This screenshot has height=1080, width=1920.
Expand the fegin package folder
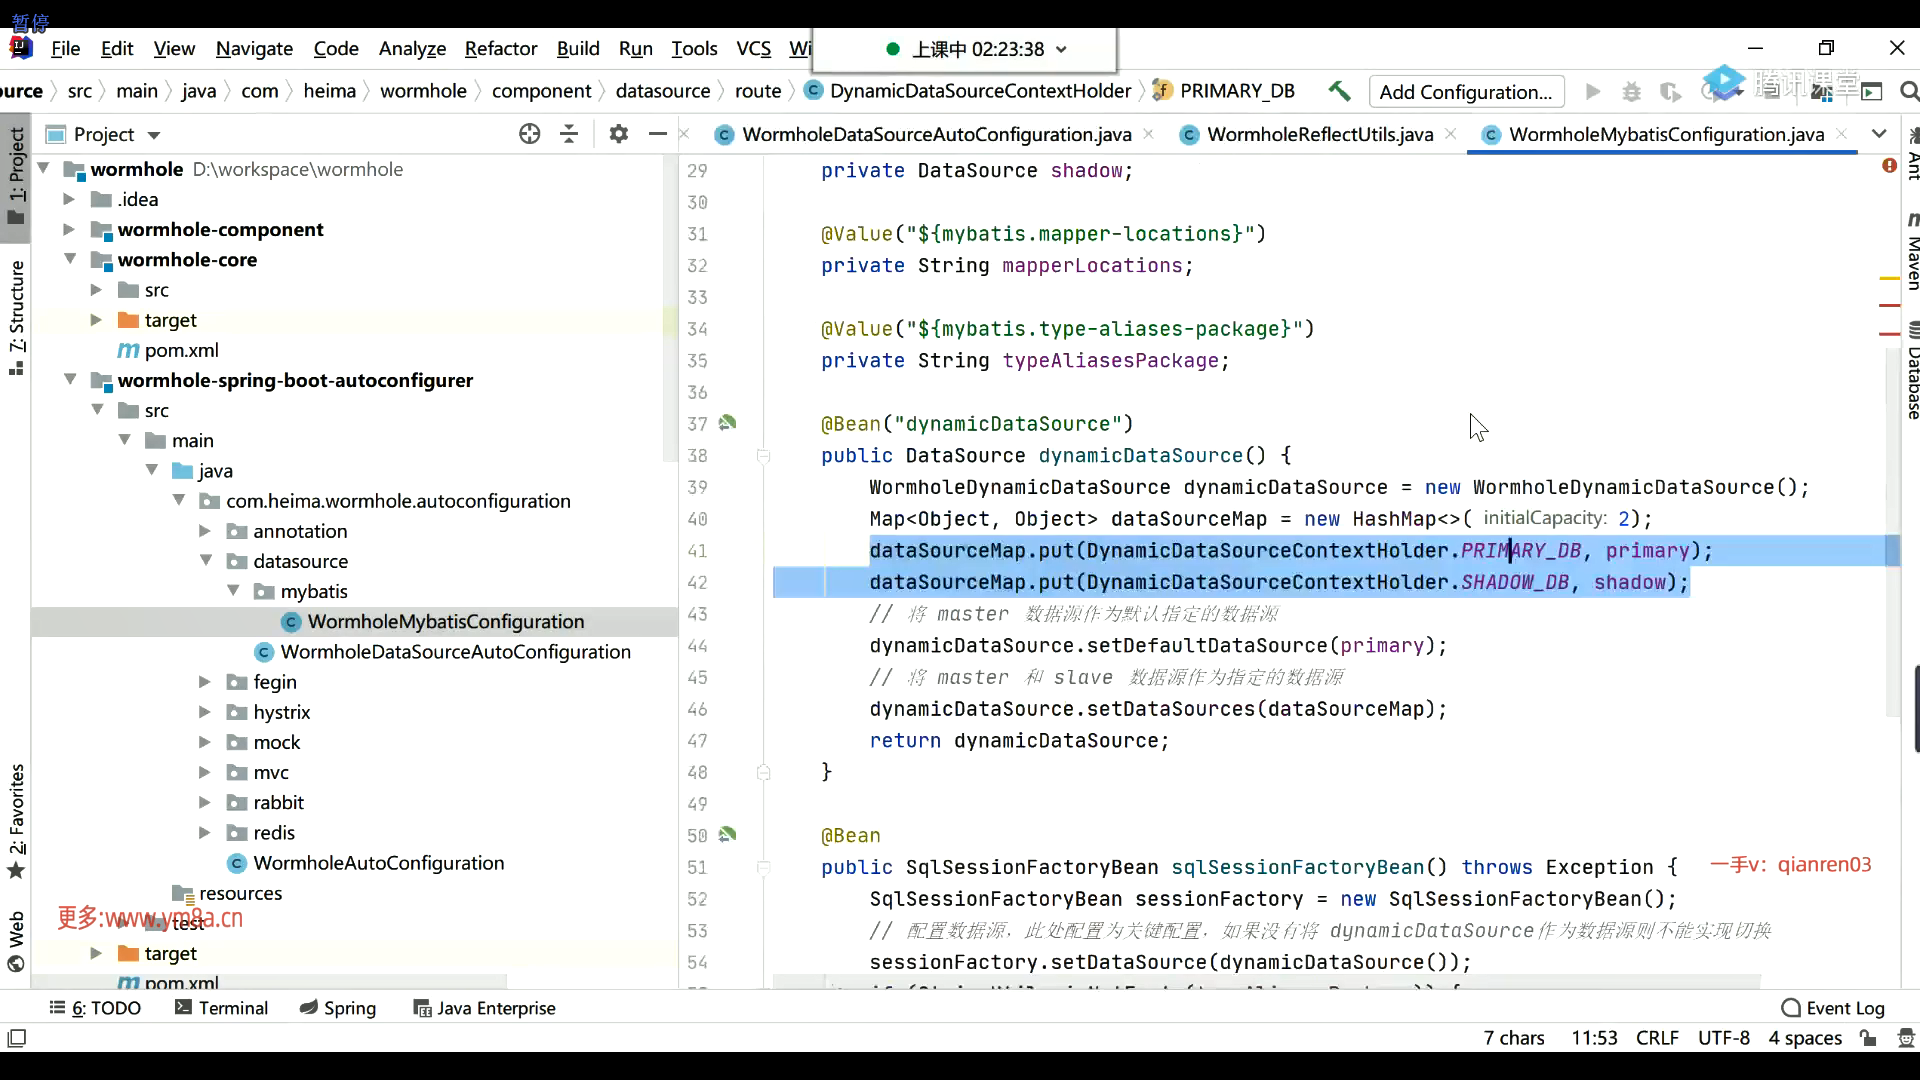click(x=205, y=682)
